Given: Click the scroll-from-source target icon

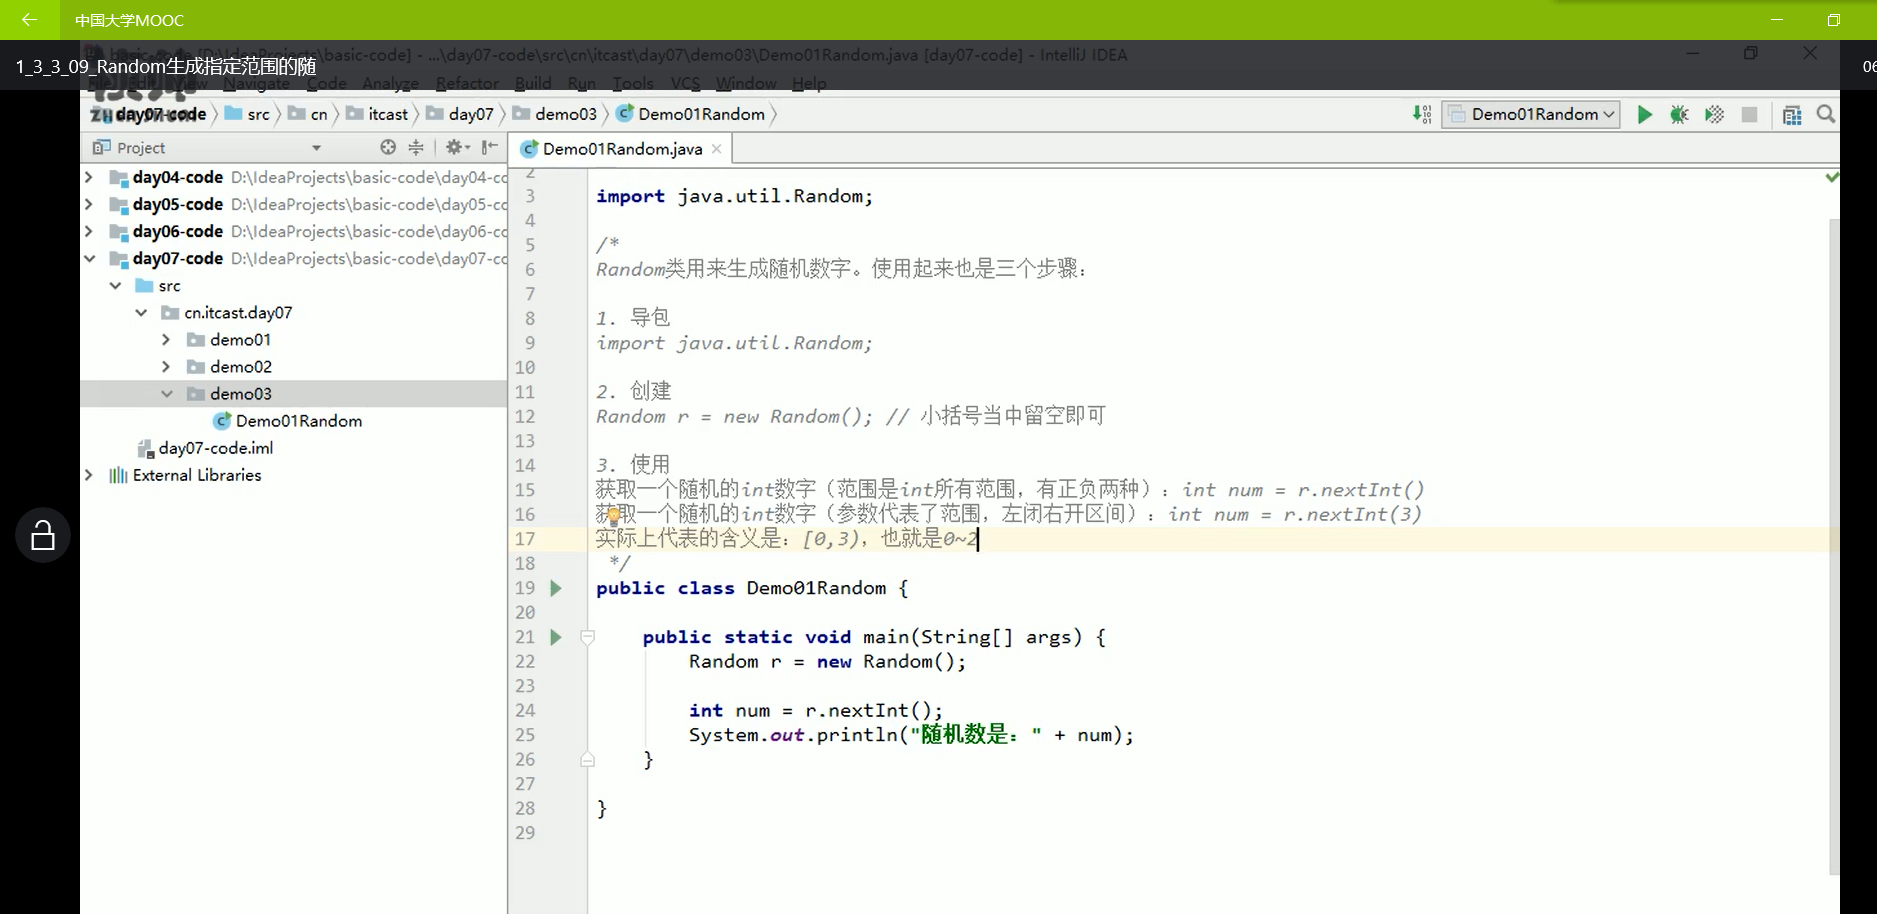Looking at the screenshot, I should point(388,147).
